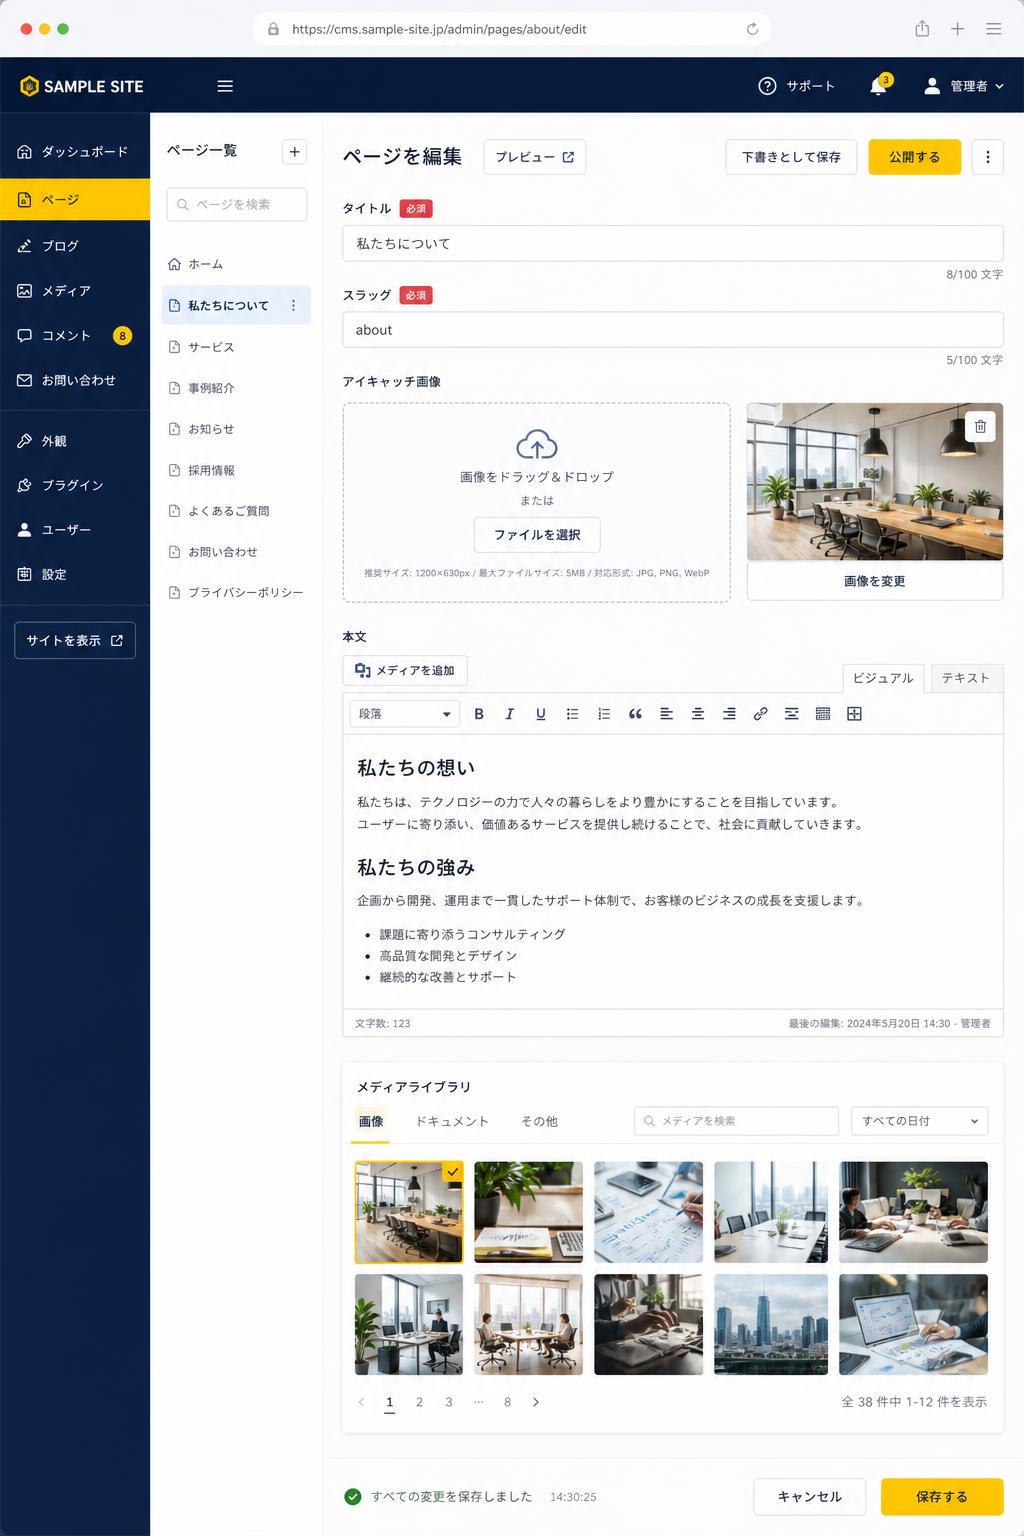Select the checked conference room thumbnail
Image resolution: width=1024 pixels, height=1536 pixels.
coord(409,1212)
